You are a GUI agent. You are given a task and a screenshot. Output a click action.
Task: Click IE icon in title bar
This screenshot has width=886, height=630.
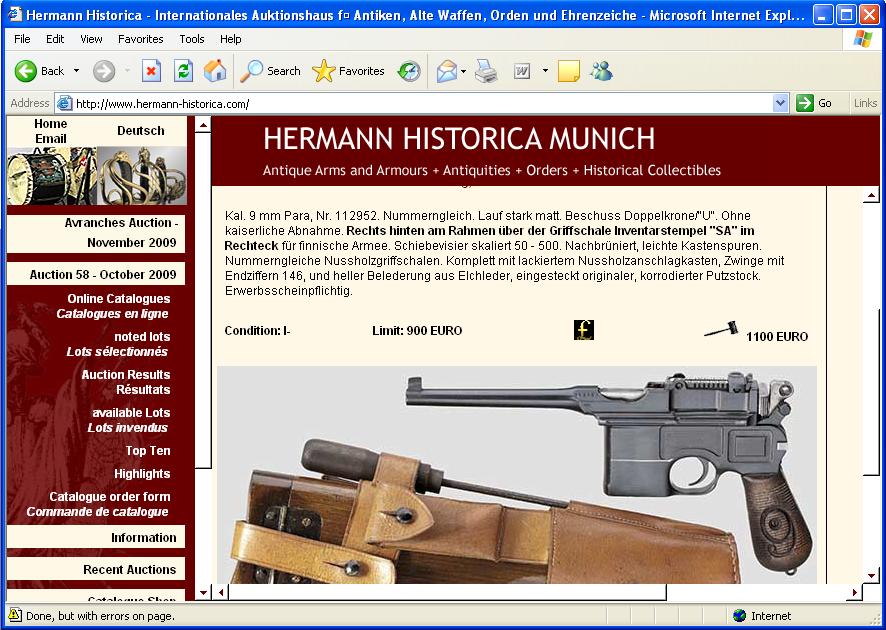pos(15,15)
